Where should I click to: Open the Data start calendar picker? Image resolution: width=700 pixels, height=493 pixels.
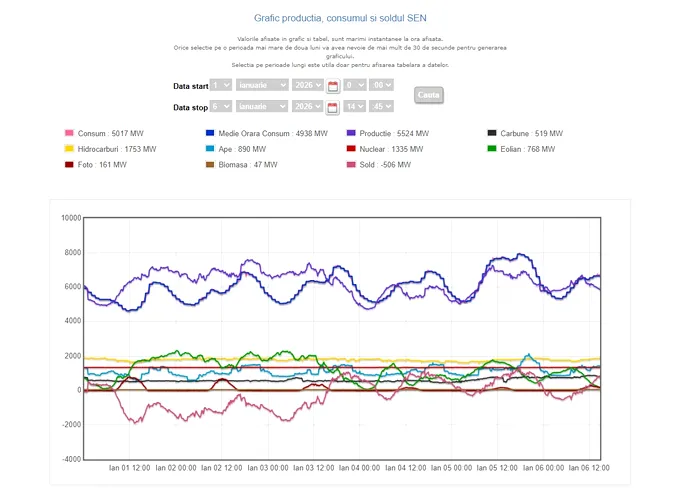tap(334, 86)
